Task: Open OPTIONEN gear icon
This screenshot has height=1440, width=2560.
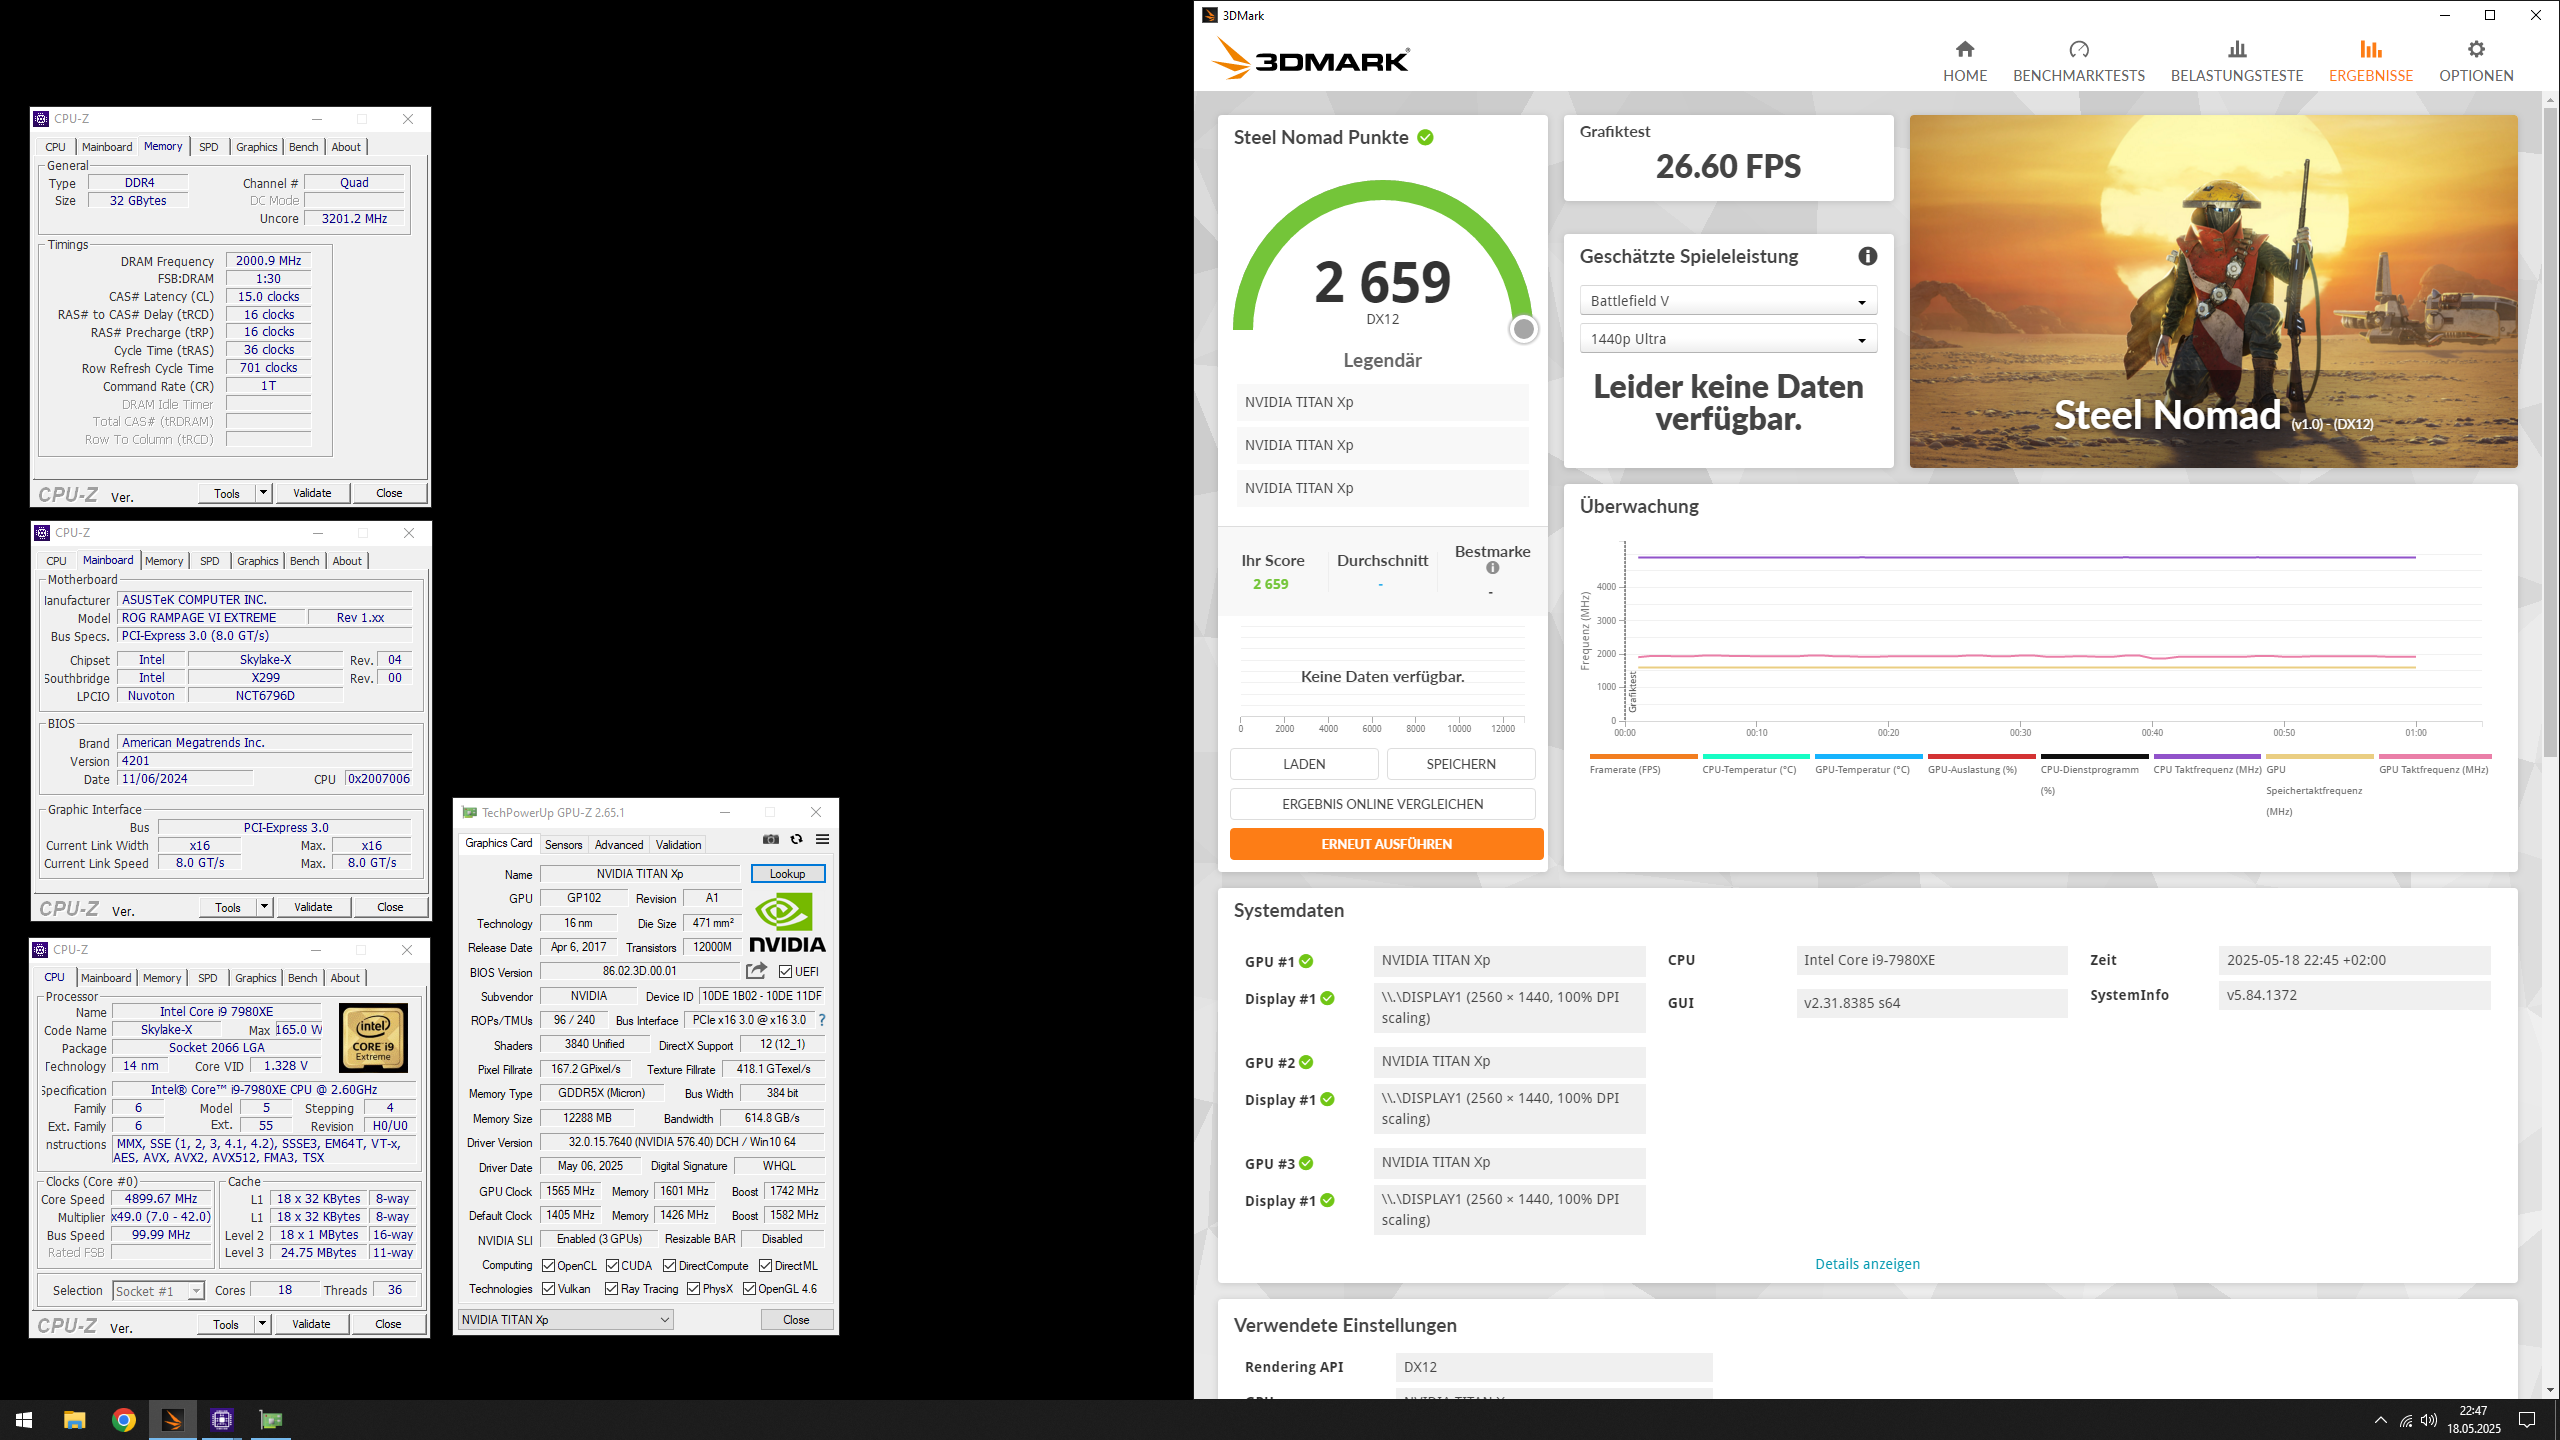Action: pyautogui.click(x=2475, y=49)
